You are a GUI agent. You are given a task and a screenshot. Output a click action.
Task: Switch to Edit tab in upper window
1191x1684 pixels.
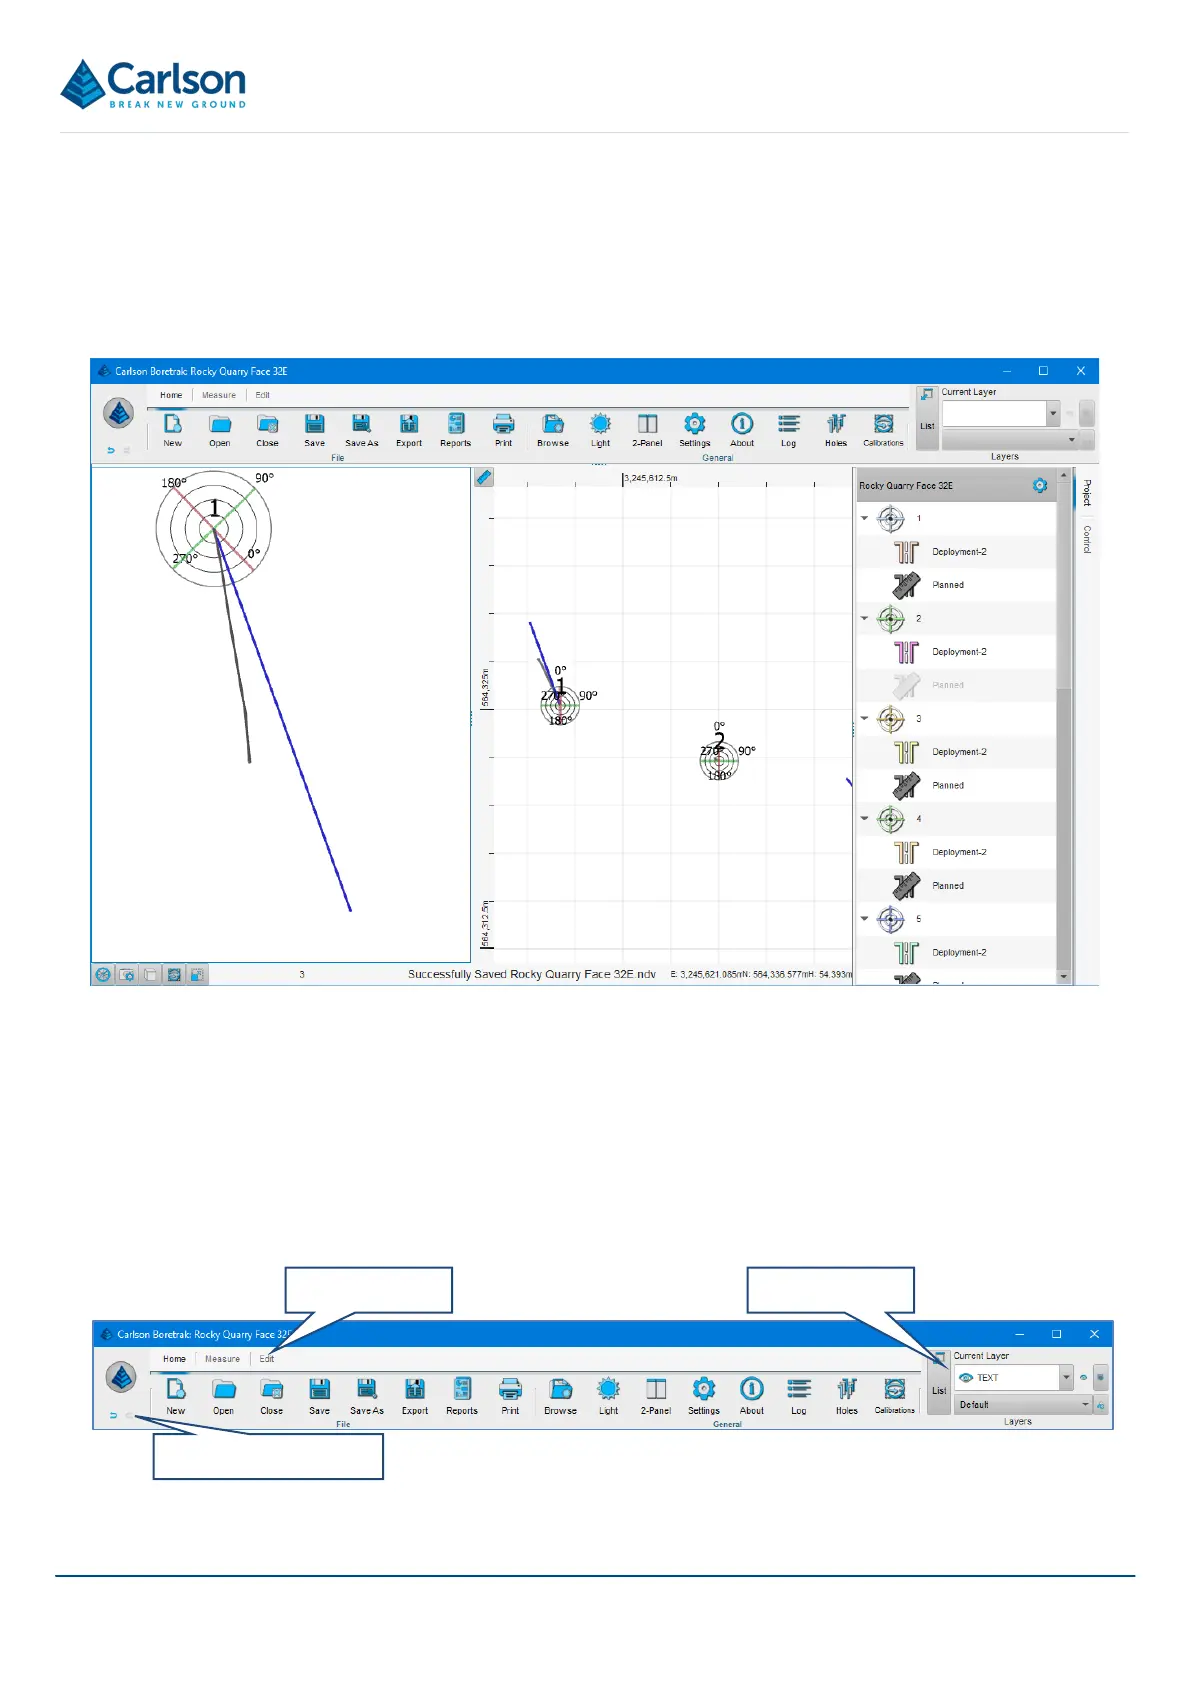click(x=263, y=395)
